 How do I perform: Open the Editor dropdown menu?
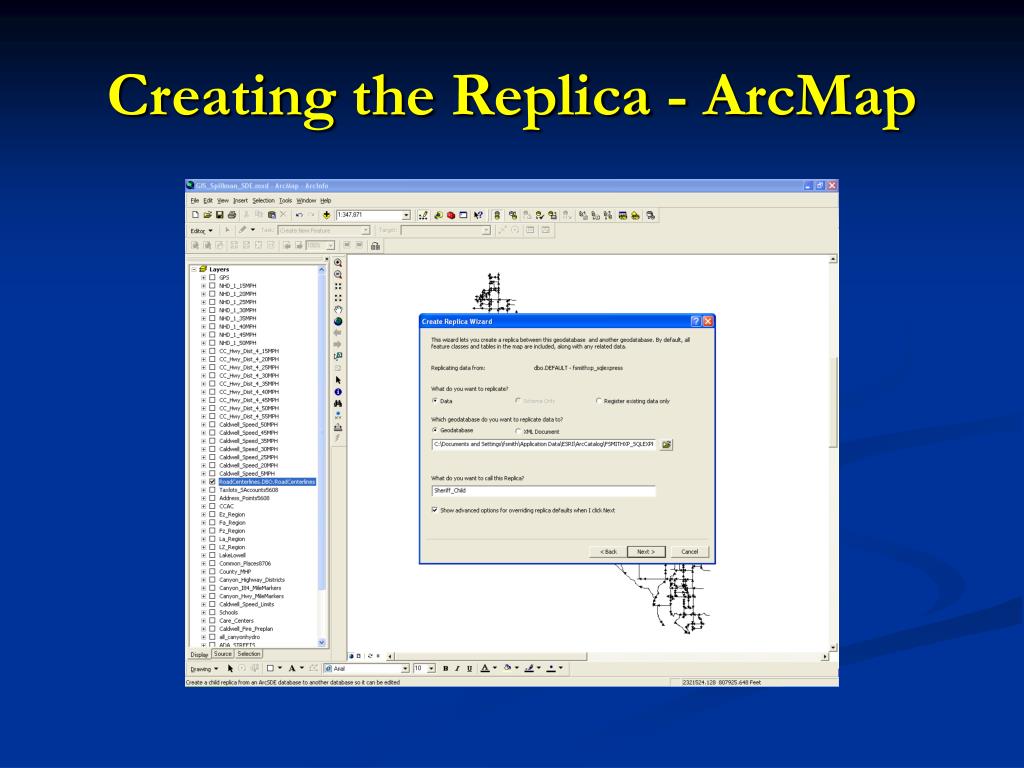click(201, 231)
